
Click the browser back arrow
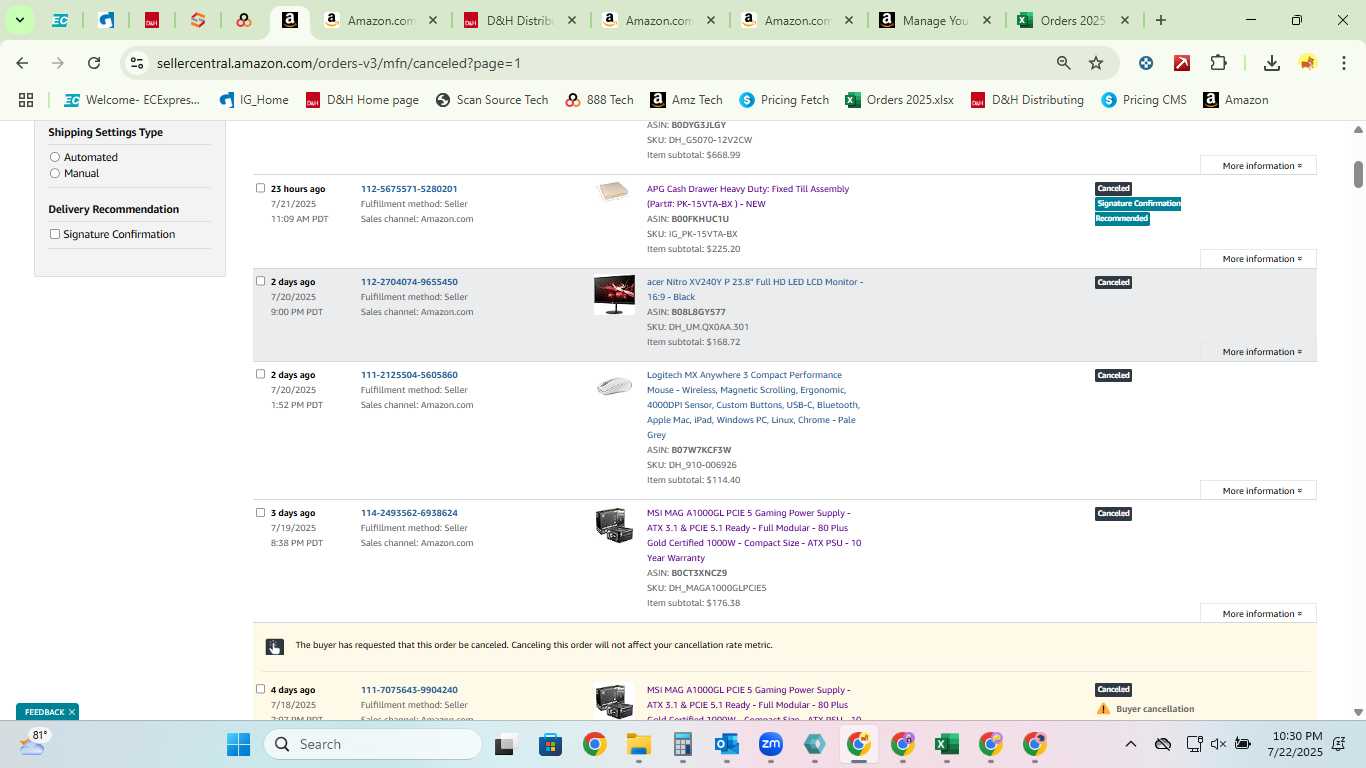click(x=22, y=63)
